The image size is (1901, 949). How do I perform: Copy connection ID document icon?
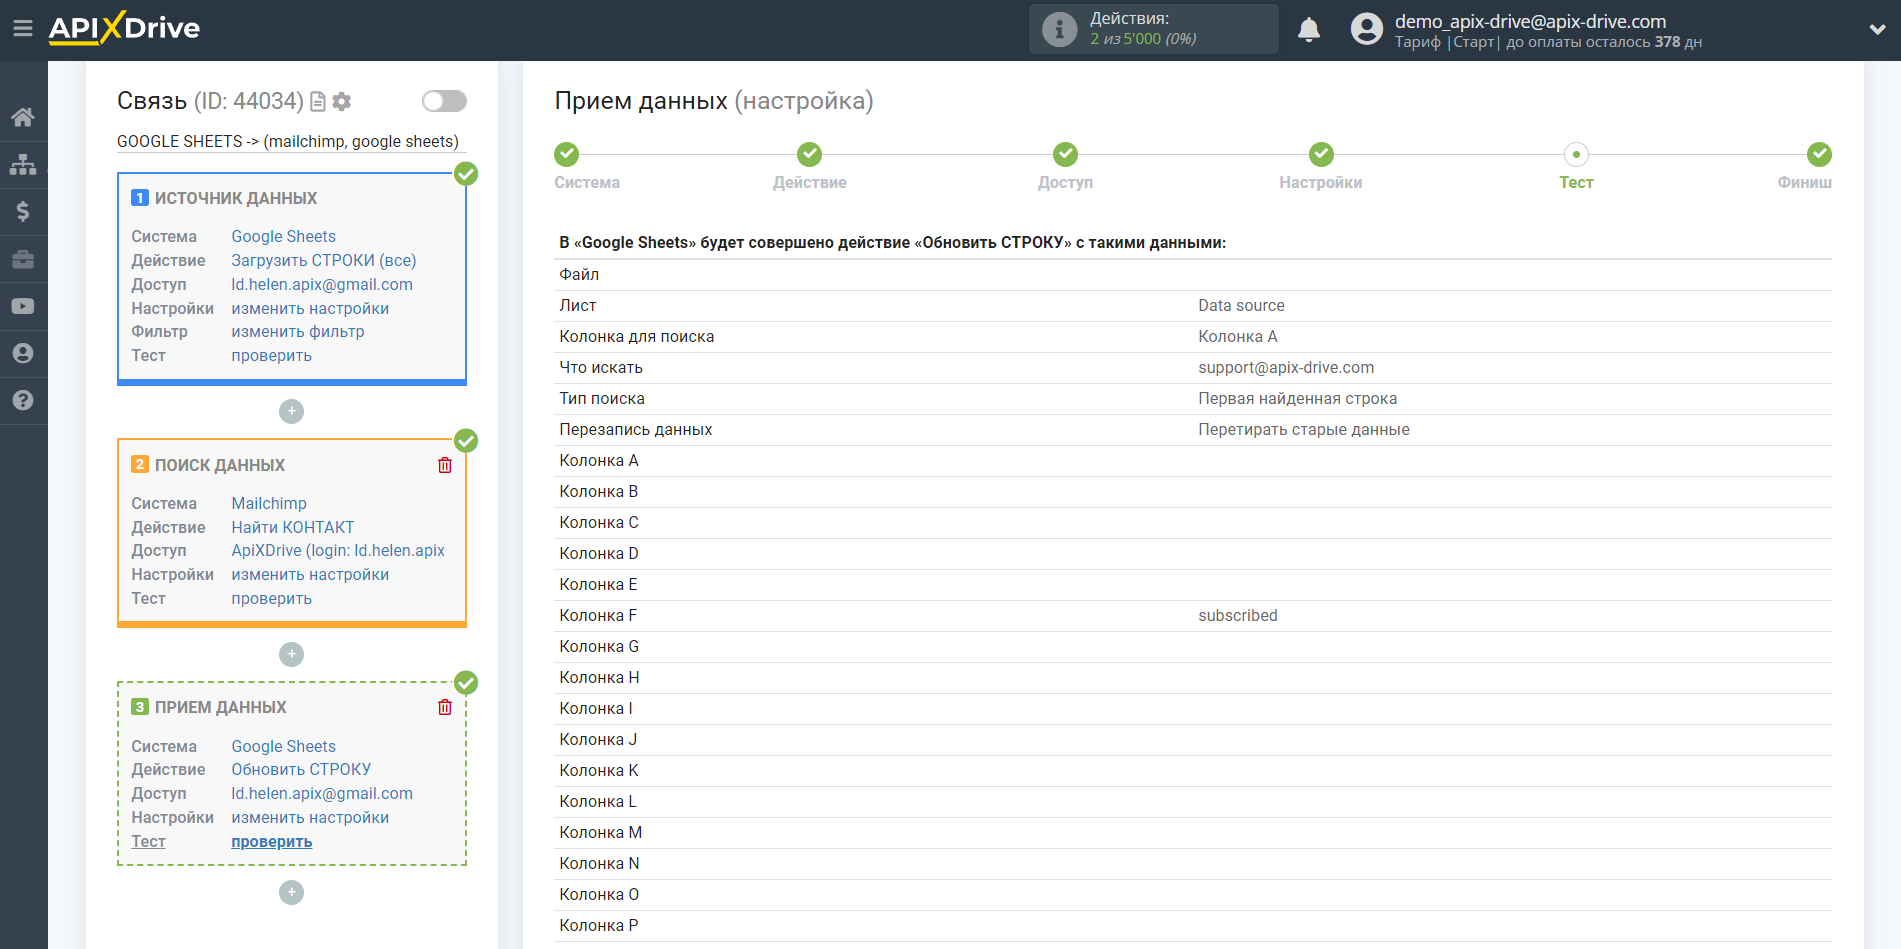pos(318,101)
